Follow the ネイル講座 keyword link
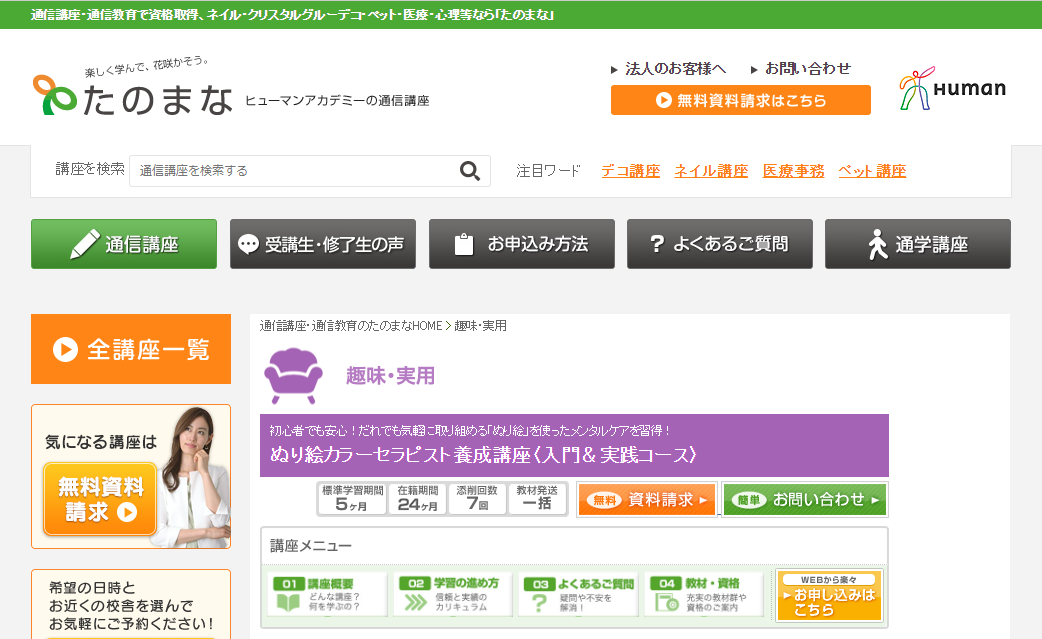Screen dimensions: 1042x639 711,171
